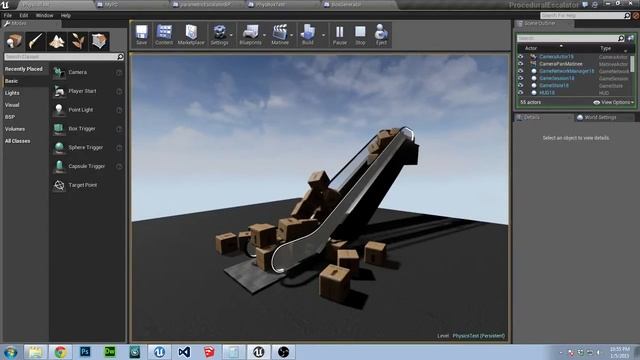Open the View Options dropdown
The image size is (640, 360).
[613, 102]
